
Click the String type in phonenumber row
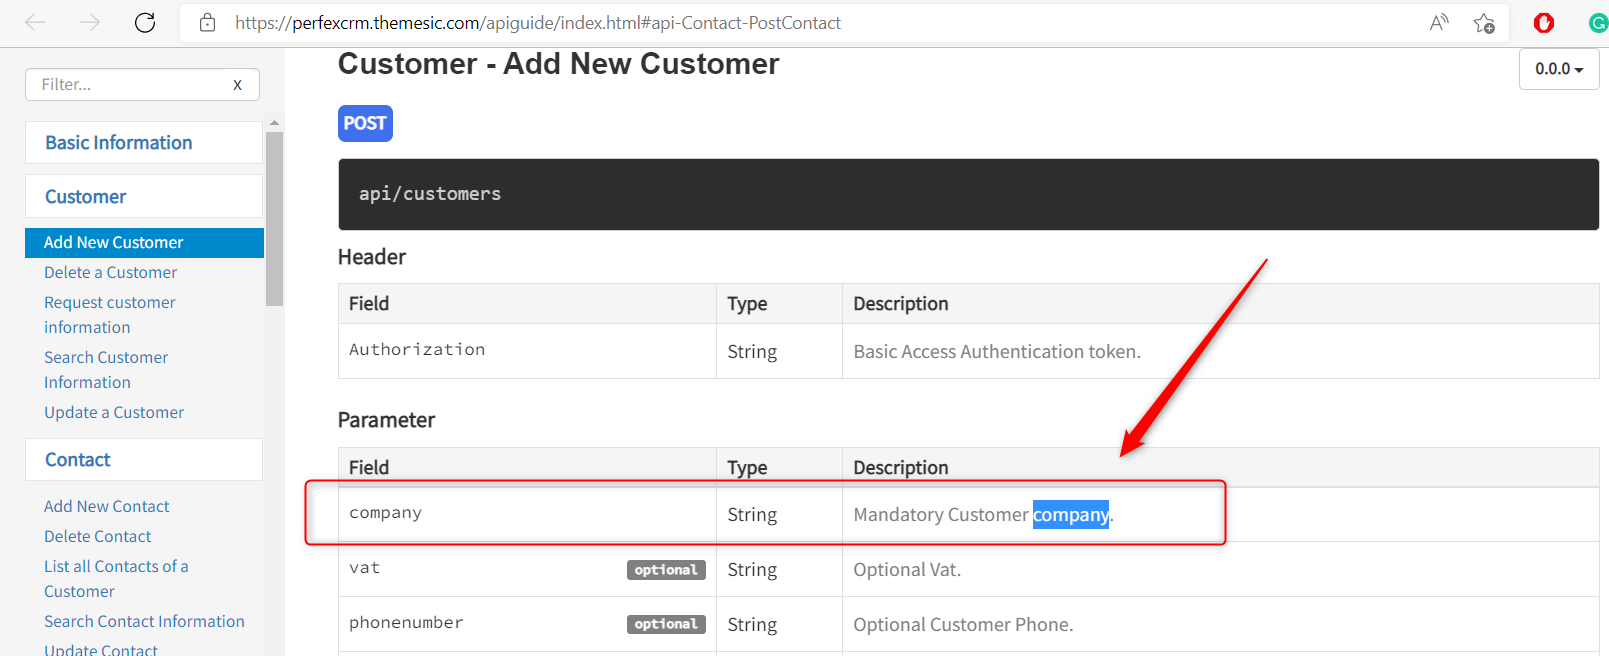[x=752, y=625]
